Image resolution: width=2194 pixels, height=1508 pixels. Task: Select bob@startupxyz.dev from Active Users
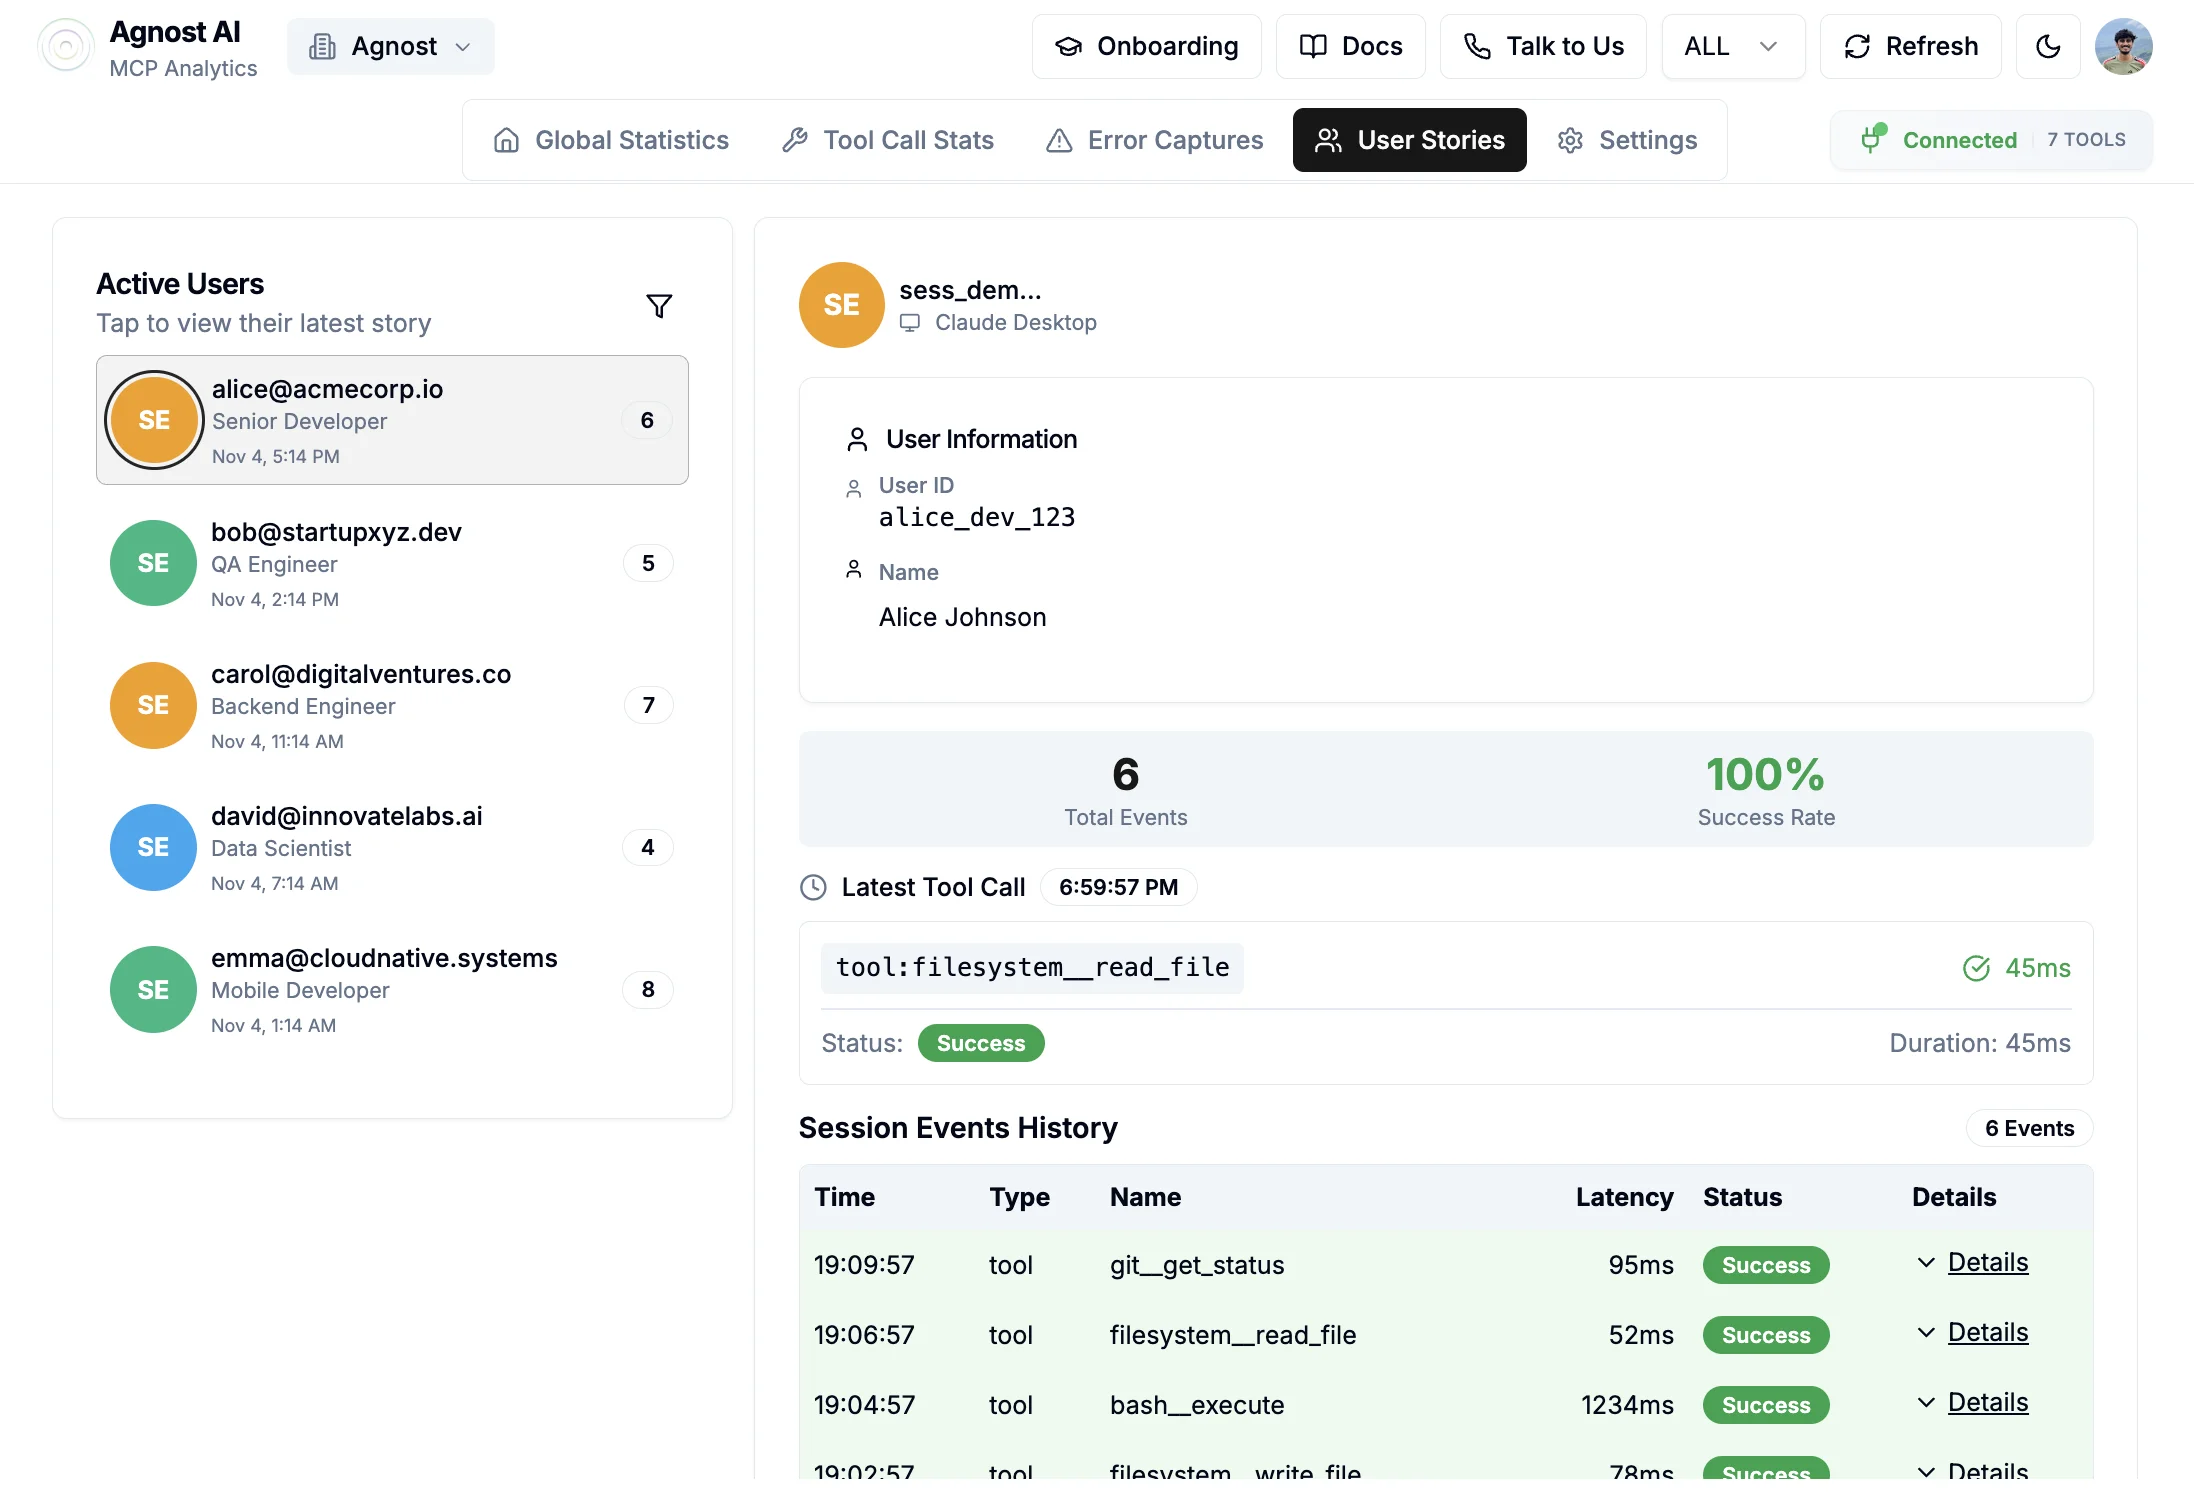pyautogui.click(x=391, y=563)
